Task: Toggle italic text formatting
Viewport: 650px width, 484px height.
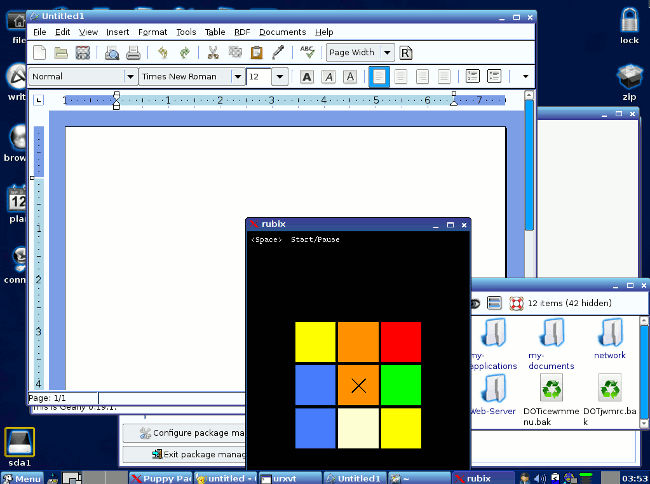Action: [328, 77]
